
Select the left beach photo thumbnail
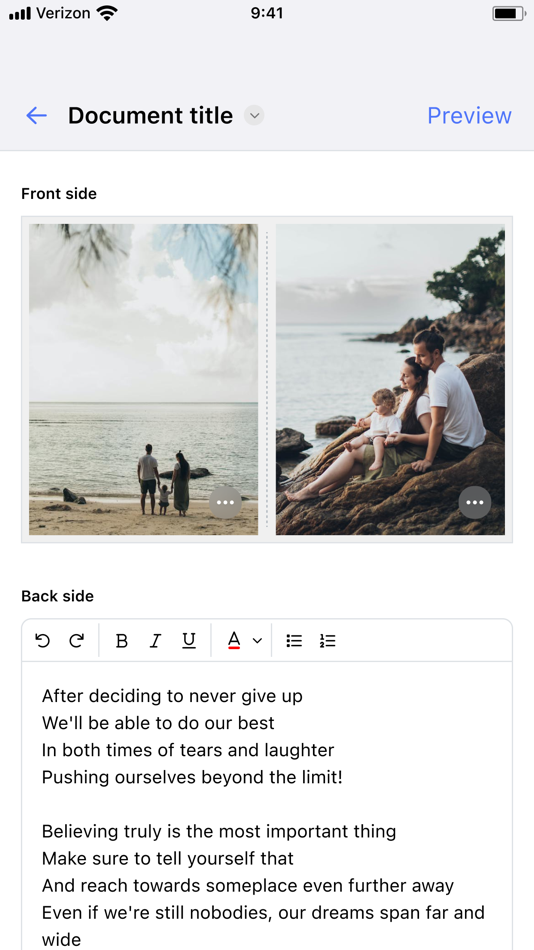(144, 379)
